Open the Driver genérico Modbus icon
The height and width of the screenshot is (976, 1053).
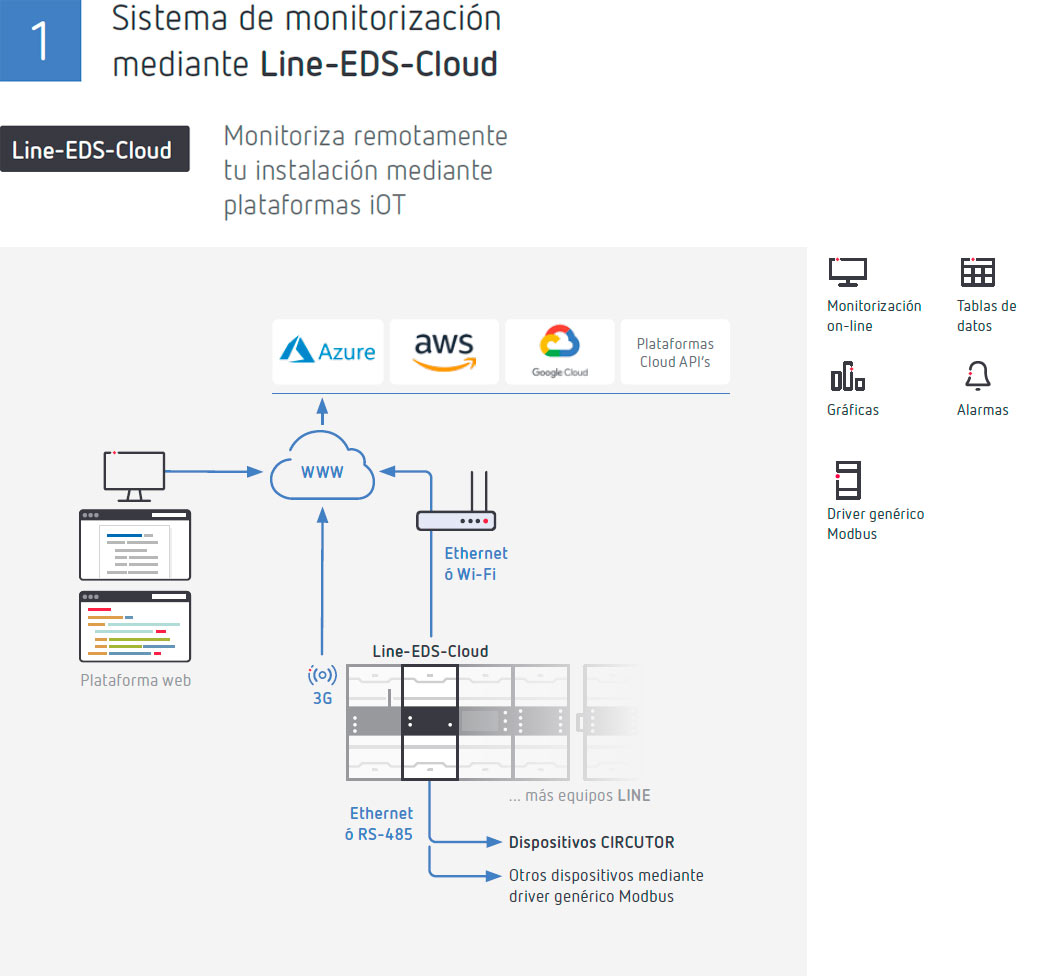[x=849, y=481]
